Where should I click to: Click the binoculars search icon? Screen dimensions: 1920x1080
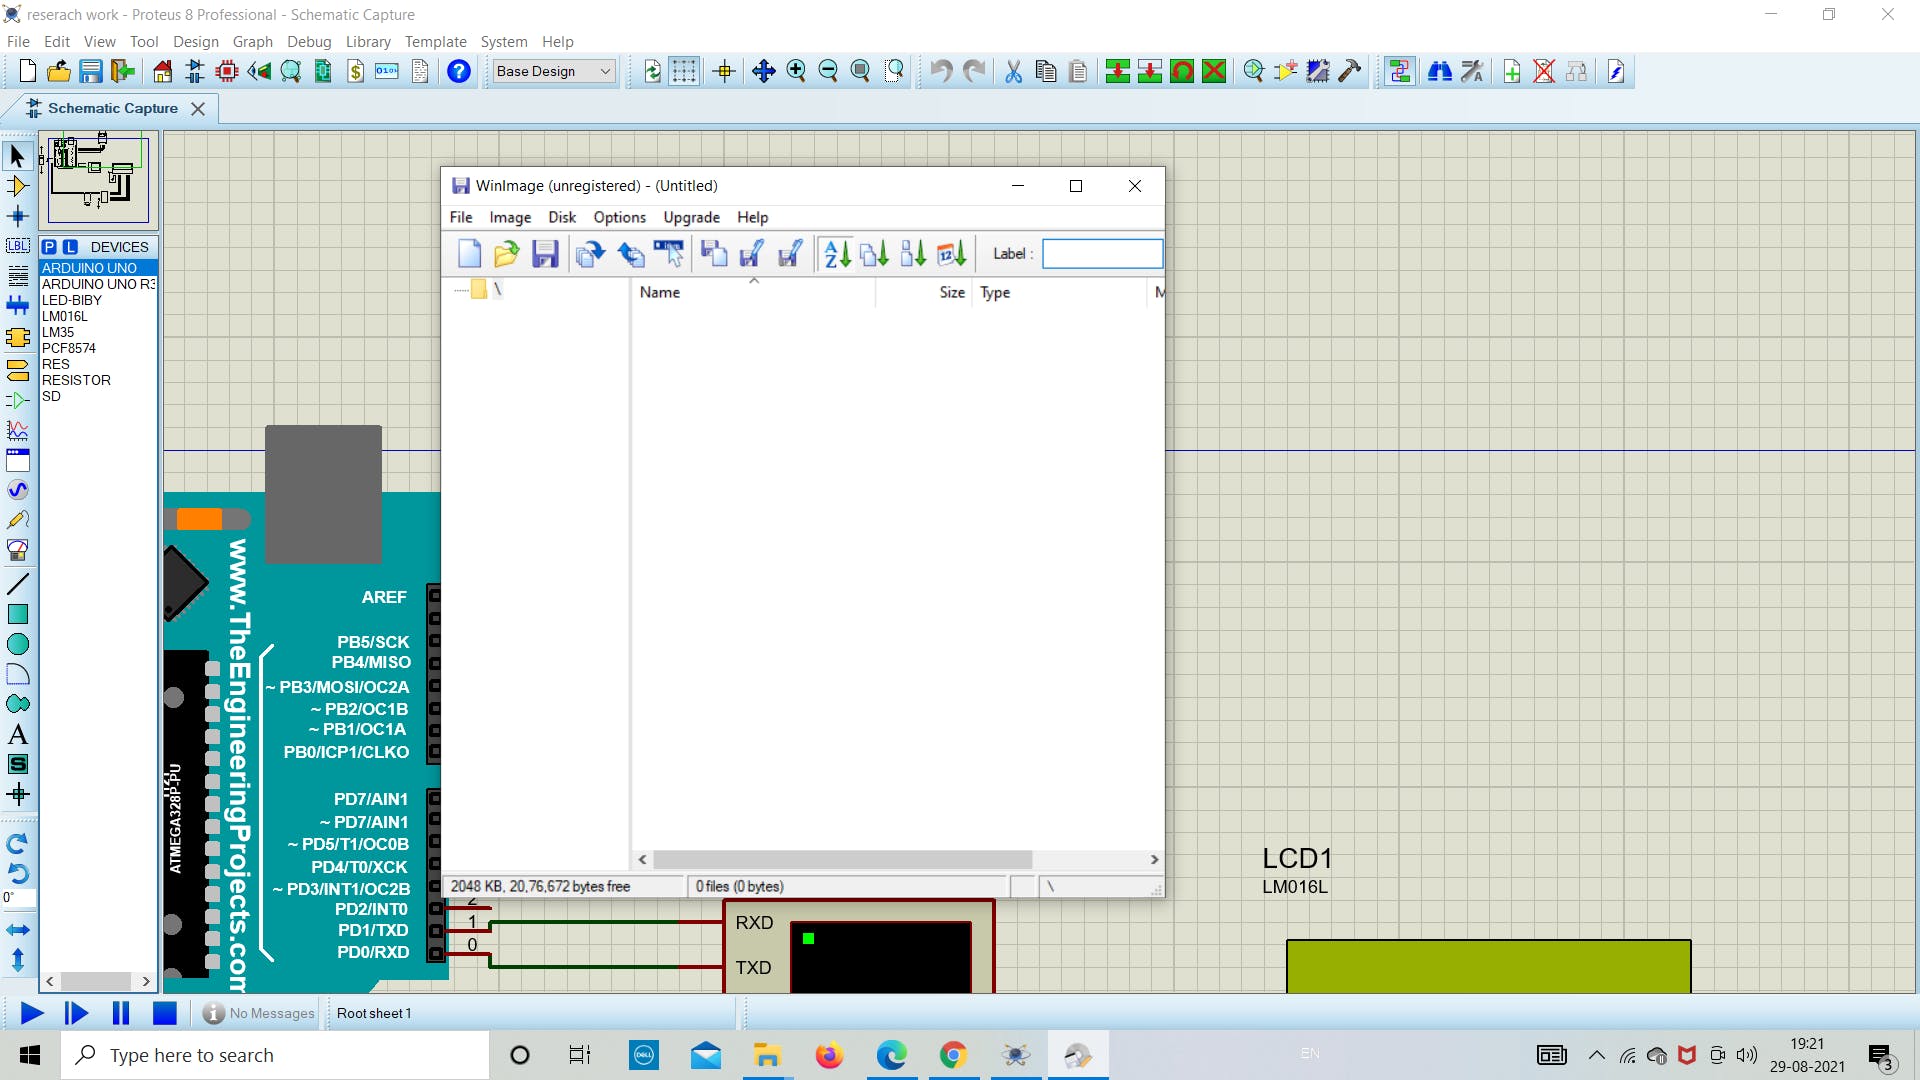coord(1440,71)
